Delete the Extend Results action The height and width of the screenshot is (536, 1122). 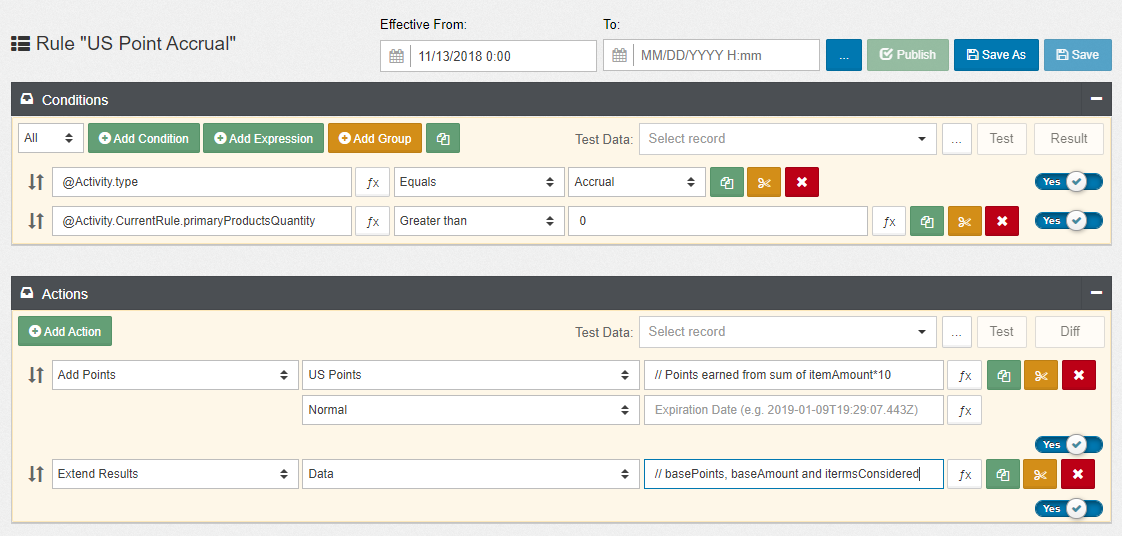pos(1078,474)
